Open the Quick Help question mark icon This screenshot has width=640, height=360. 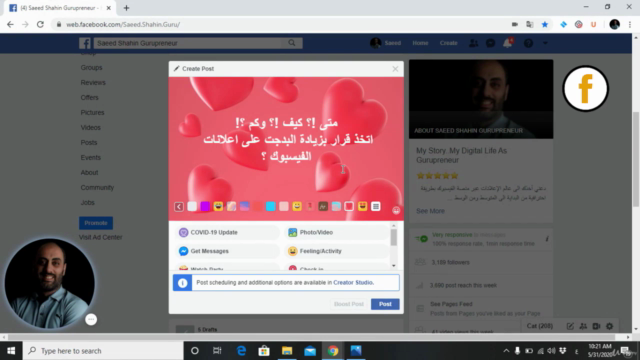pyautogui.click(x=528, y=43)
